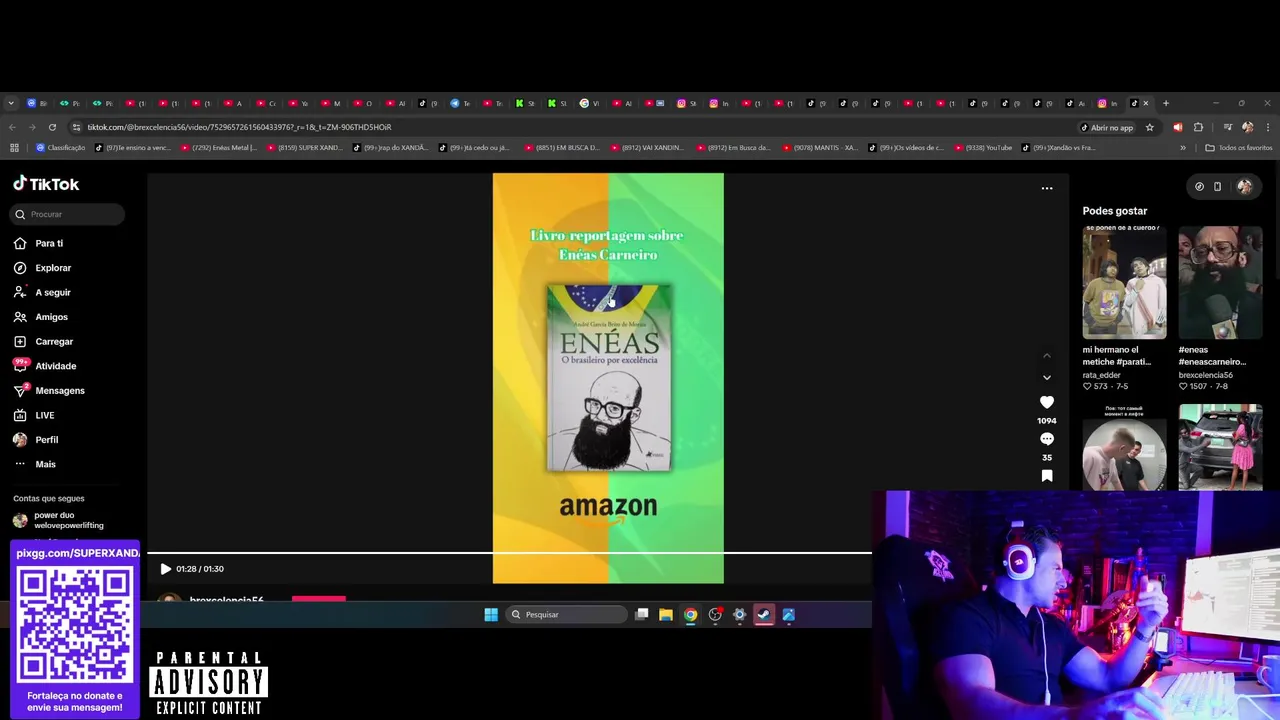
Task: Seek on the video progress bar
Action: point(509,553)
